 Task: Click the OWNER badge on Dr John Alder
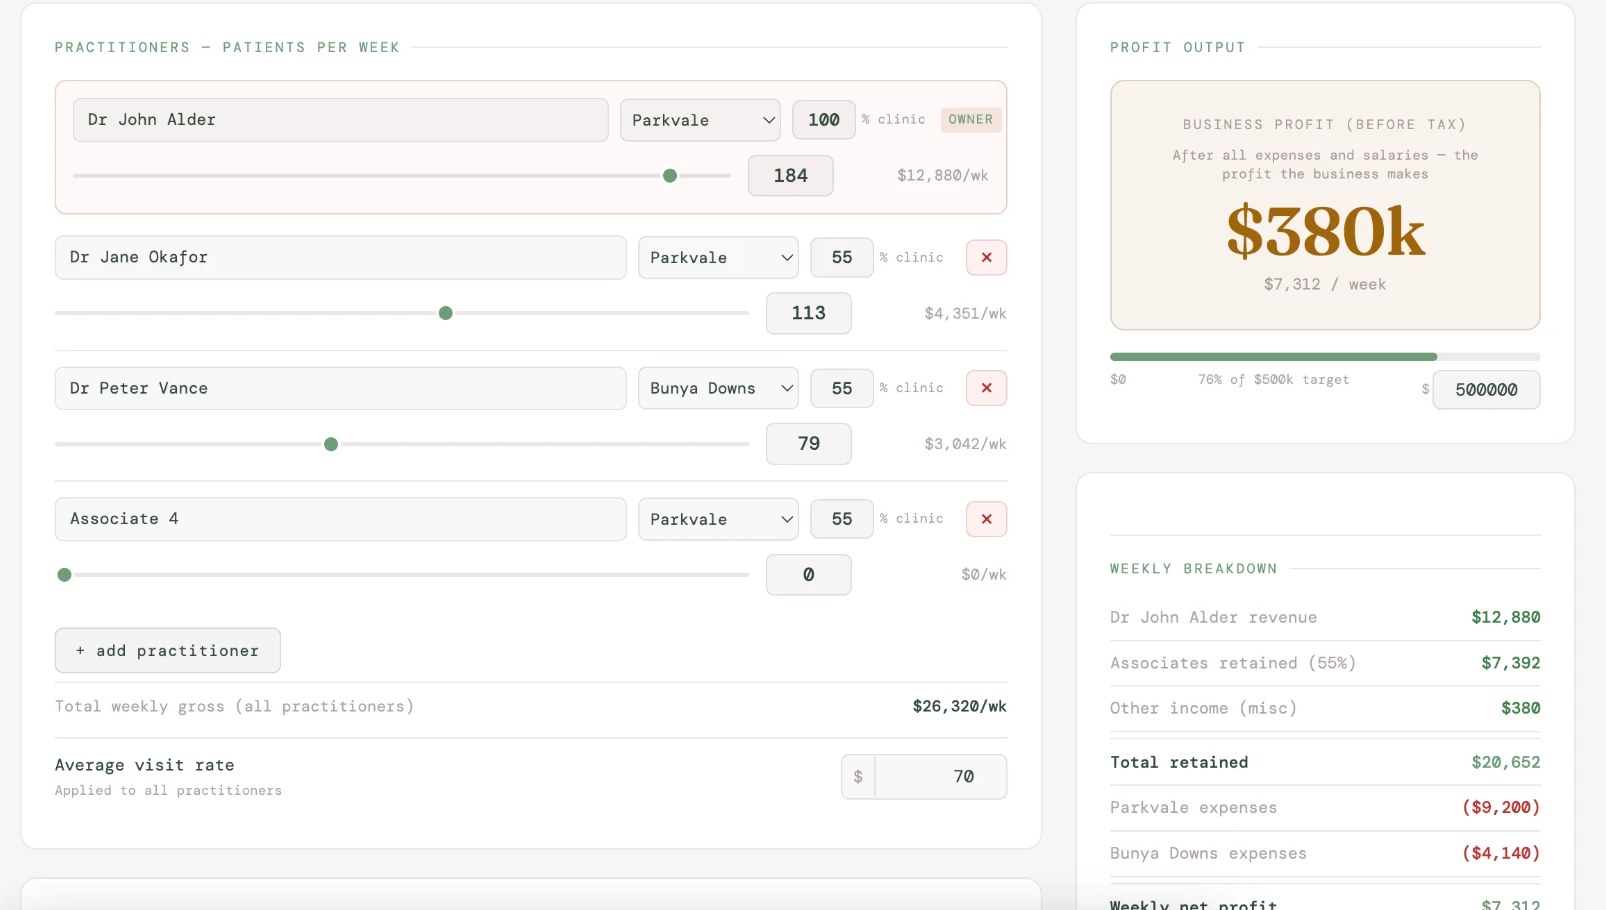click(971, 119)
